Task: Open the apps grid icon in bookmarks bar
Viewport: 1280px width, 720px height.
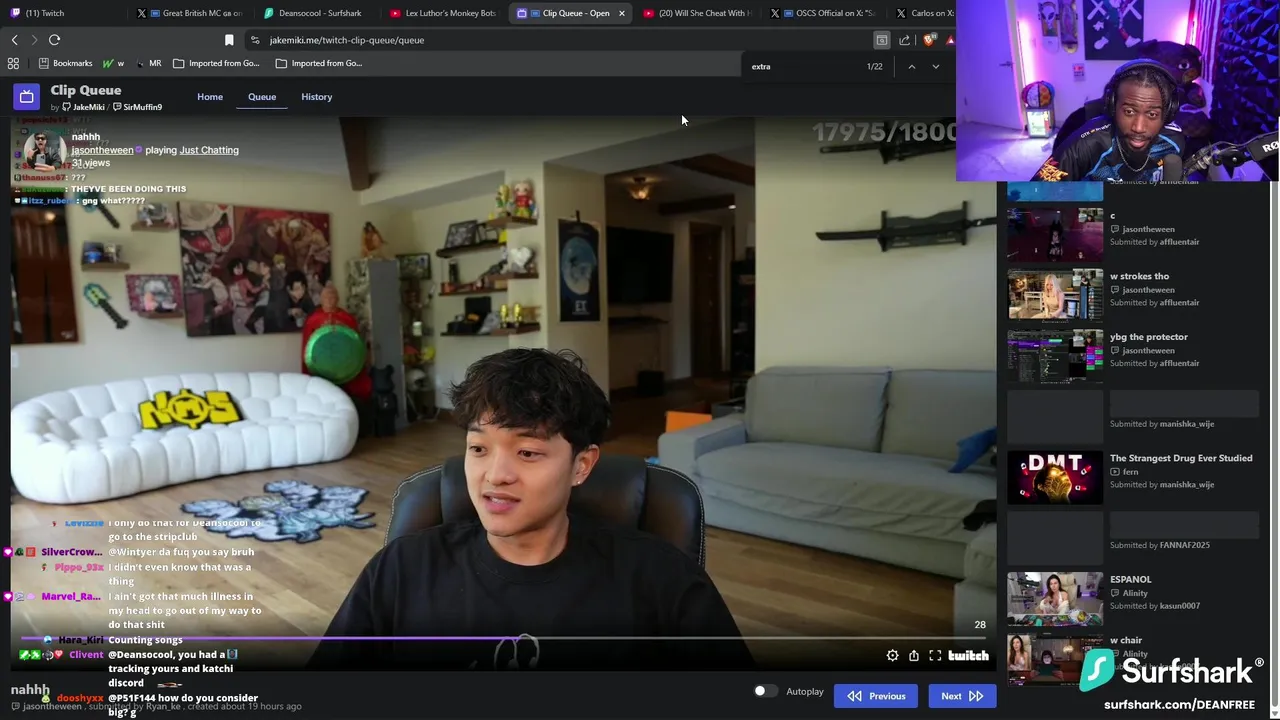Action: (13, 63)
